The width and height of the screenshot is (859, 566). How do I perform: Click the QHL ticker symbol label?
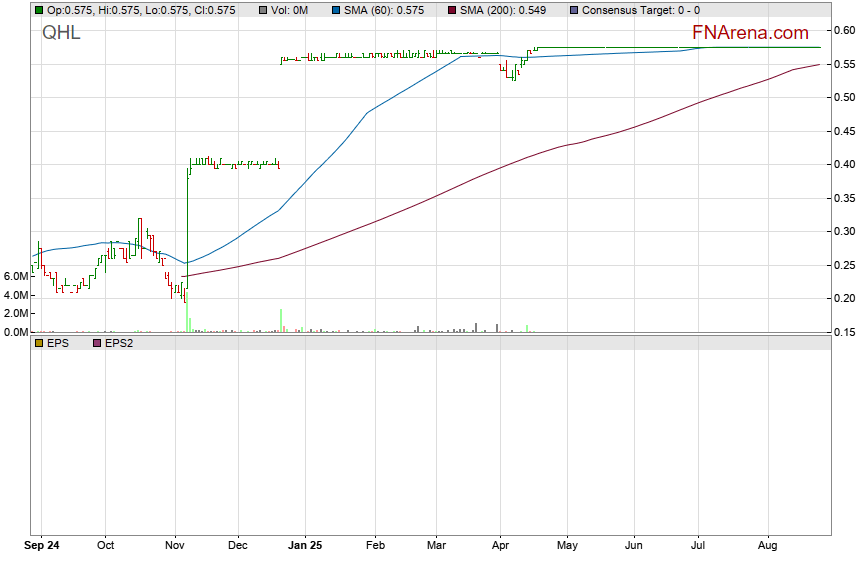click(61, 32)
